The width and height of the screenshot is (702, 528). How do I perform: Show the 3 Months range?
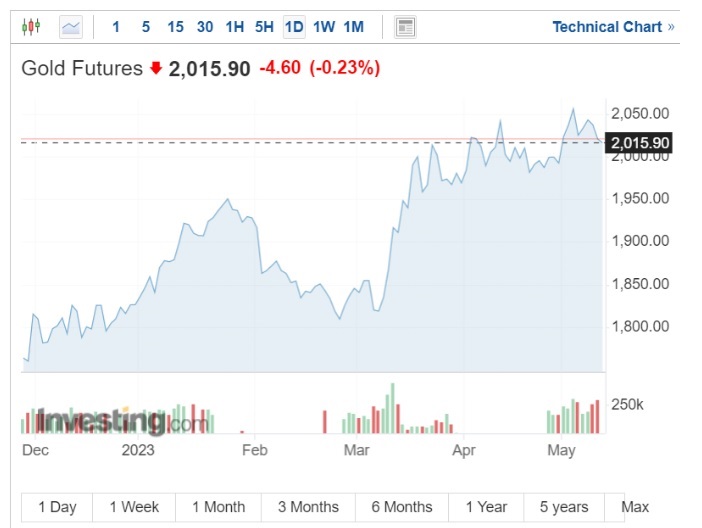tap(308, 507)
